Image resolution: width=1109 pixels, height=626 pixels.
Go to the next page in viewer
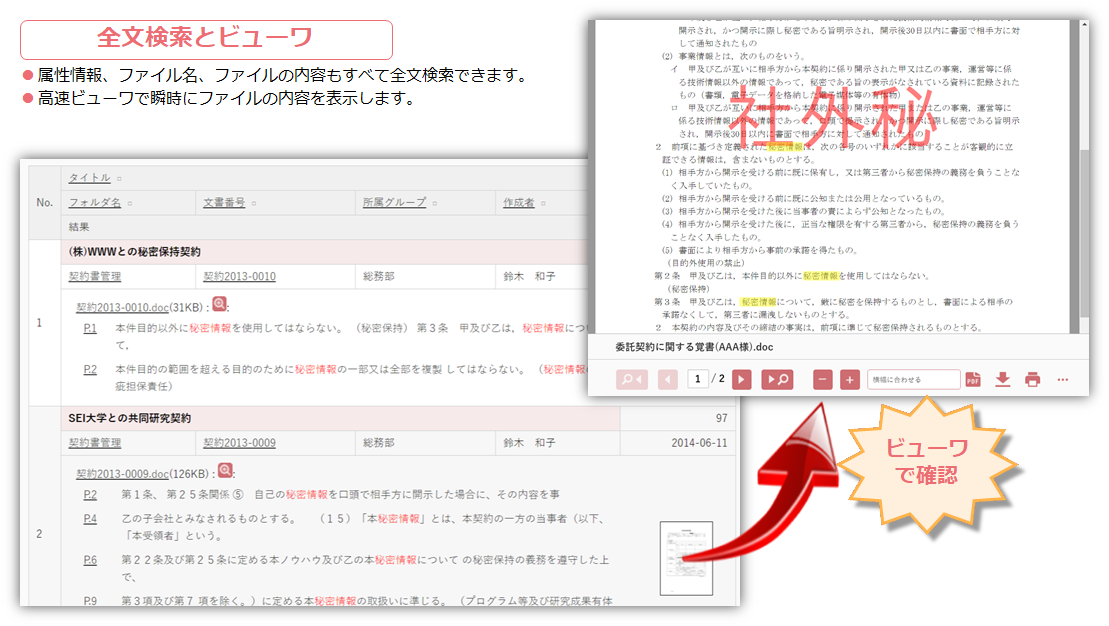point(741,380)
